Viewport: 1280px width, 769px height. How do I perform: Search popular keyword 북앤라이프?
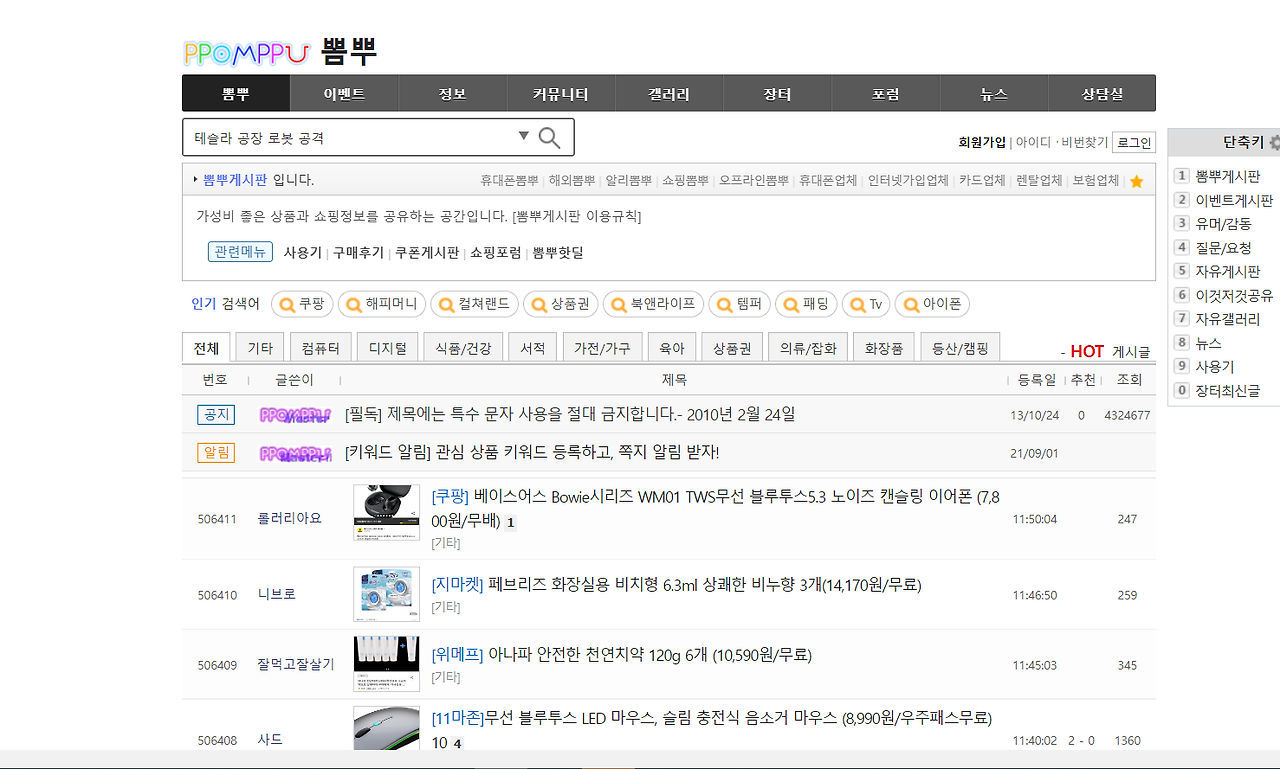pos(653,304)
